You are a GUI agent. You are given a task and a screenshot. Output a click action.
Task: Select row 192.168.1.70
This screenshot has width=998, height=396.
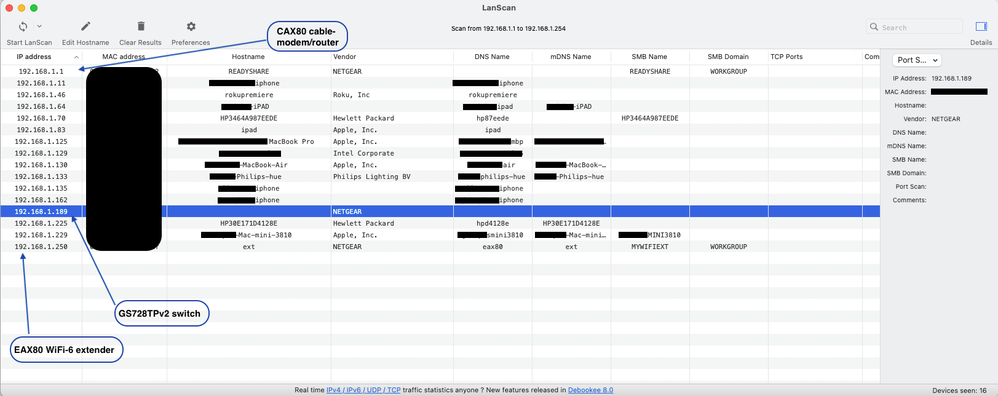(440, 118)
